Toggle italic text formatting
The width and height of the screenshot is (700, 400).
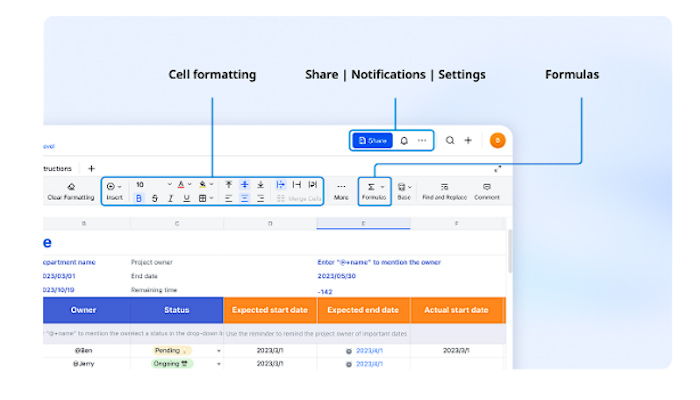pyautogui.click(x=171, y=198)
